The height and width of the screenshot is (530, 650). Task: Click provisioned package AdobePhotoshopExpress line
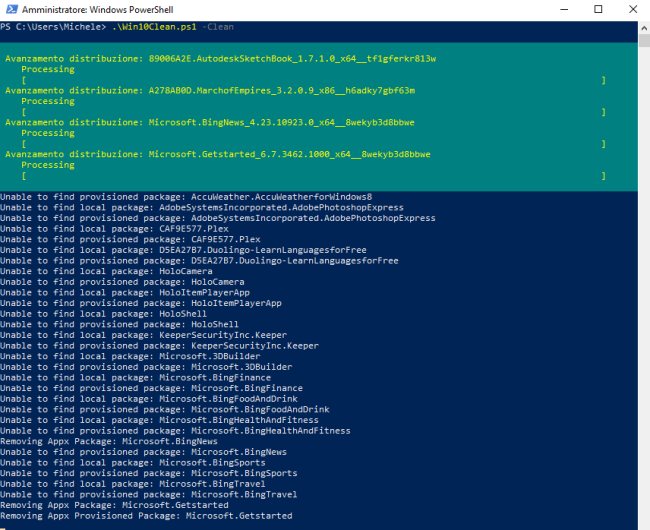point(218,218)
